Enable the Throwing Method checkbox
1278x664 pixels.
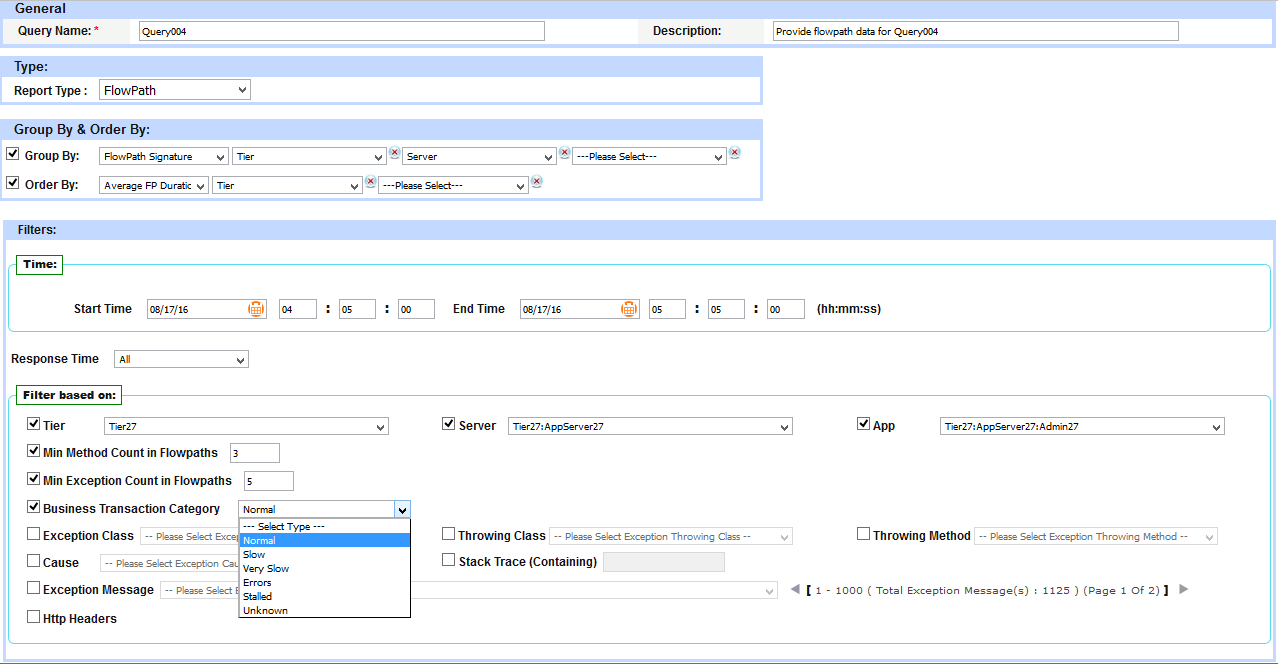click(x=864, y=534)
